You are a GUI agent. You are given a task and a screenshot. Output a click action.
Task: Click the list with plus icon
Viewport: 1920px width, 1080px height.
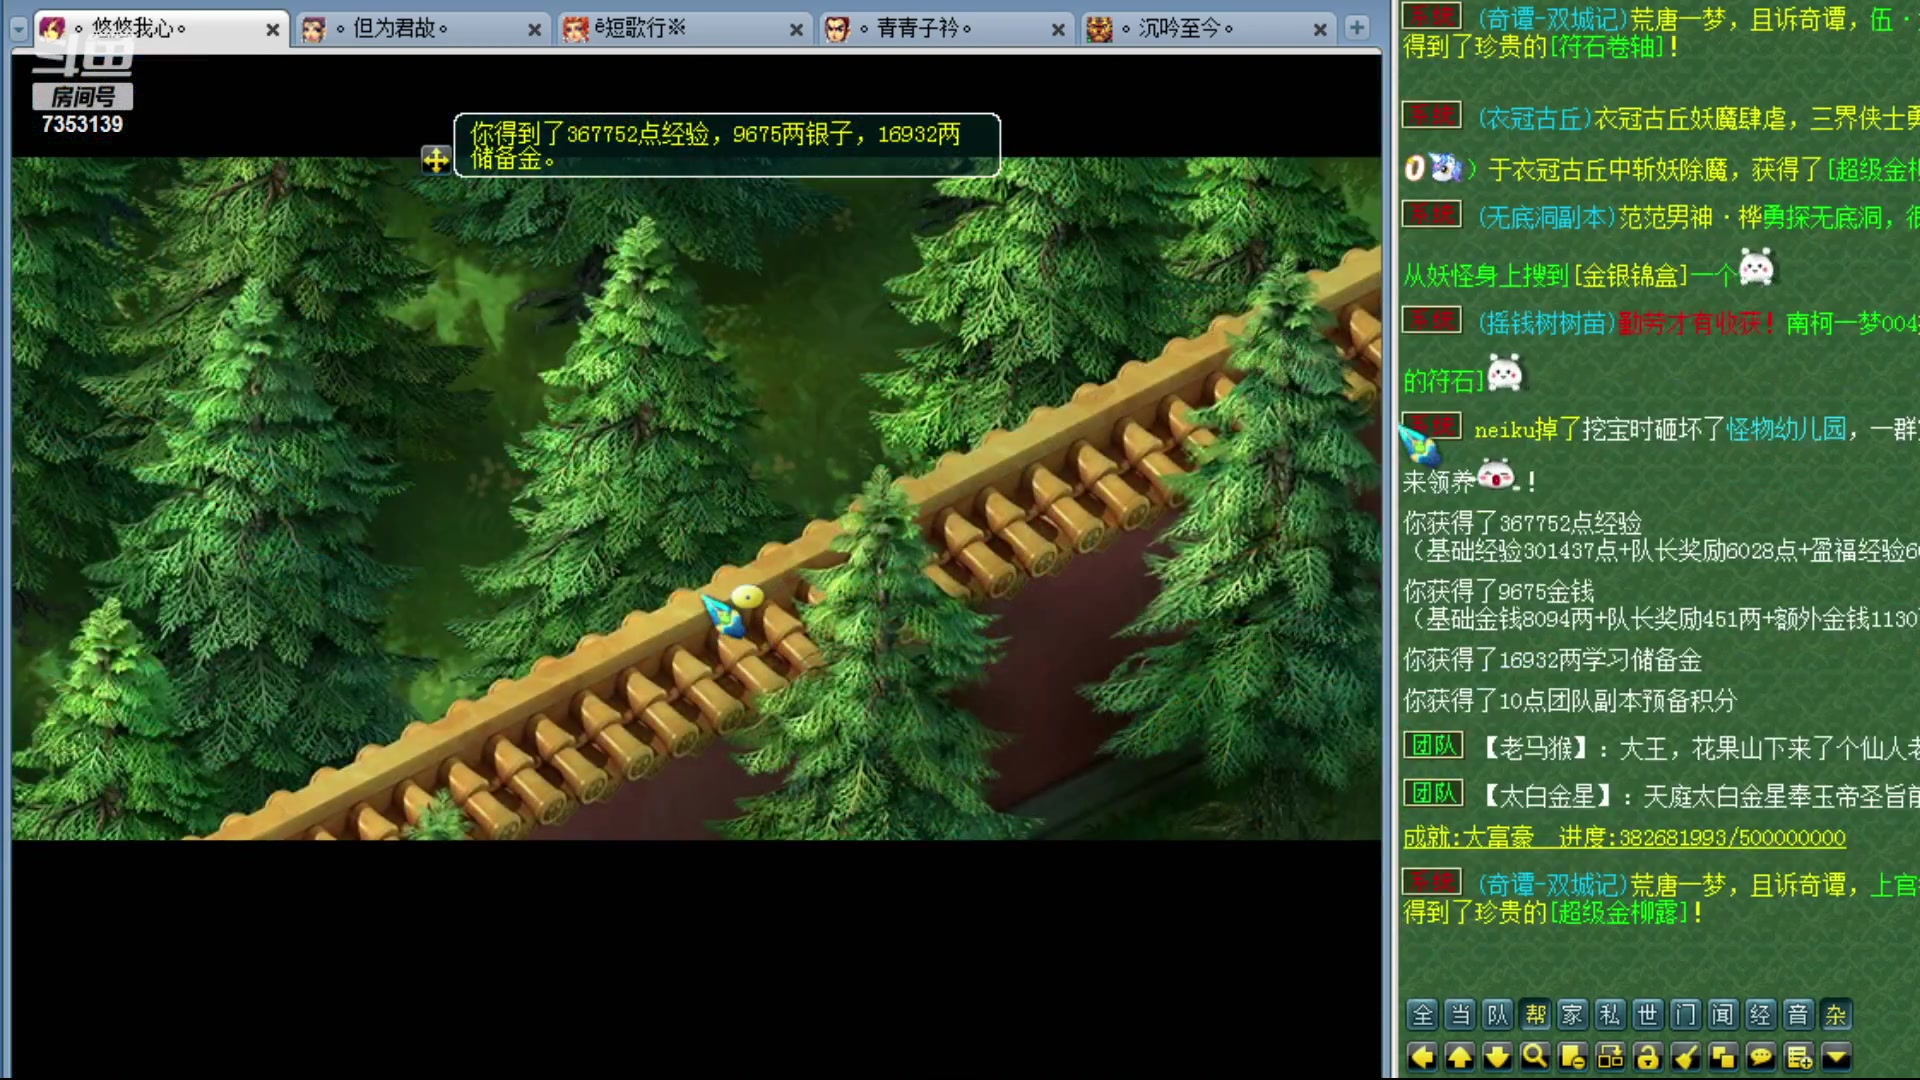pos(1799,1057)
